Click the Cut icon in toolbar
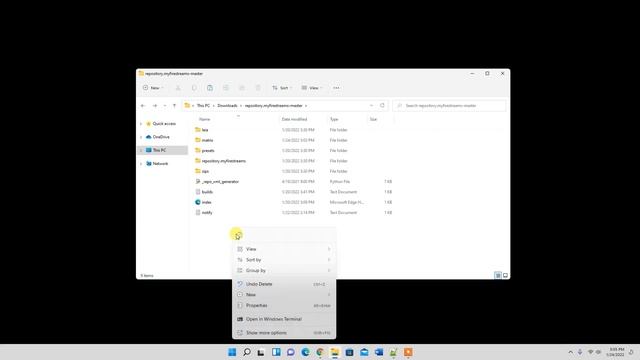 [x=178, y=88]
